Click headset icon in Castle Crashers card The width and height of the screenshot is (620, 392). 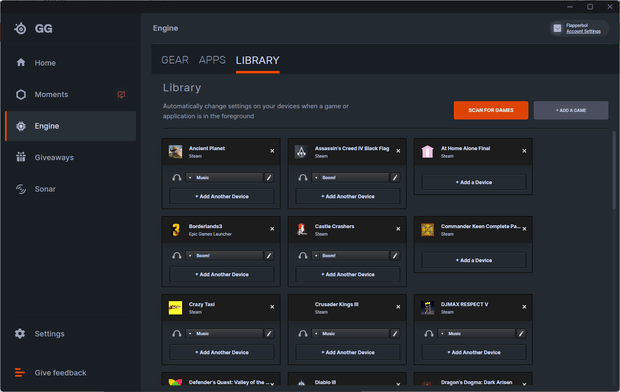303,256
